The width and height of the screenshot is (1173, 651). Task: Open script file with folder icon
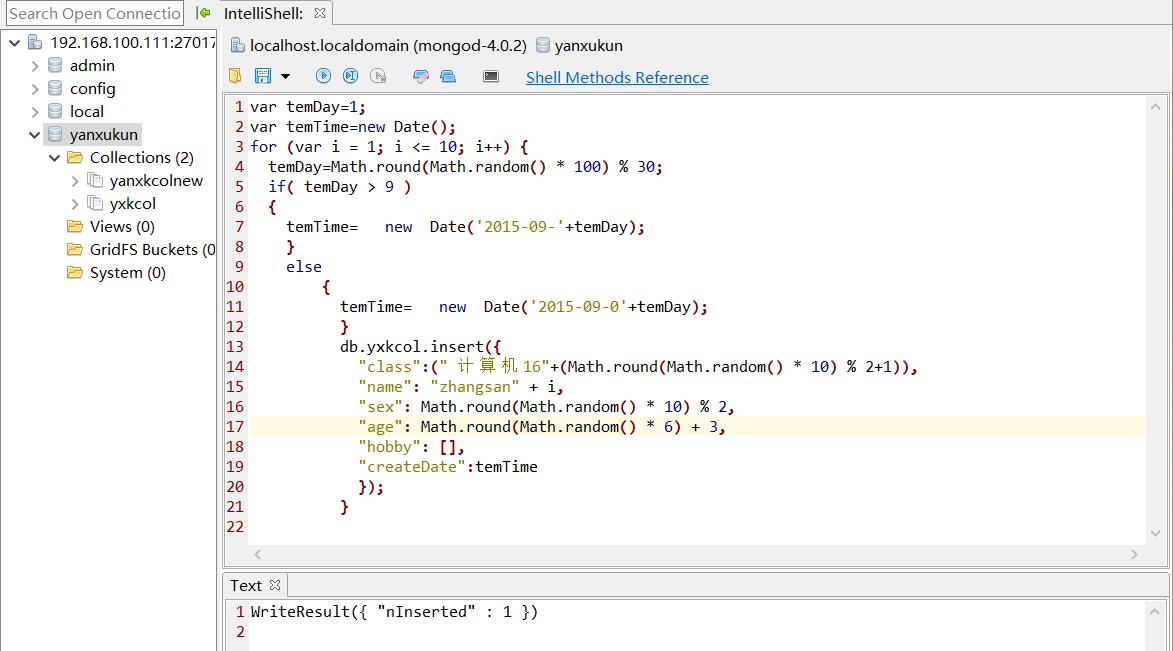click(235, 76)
